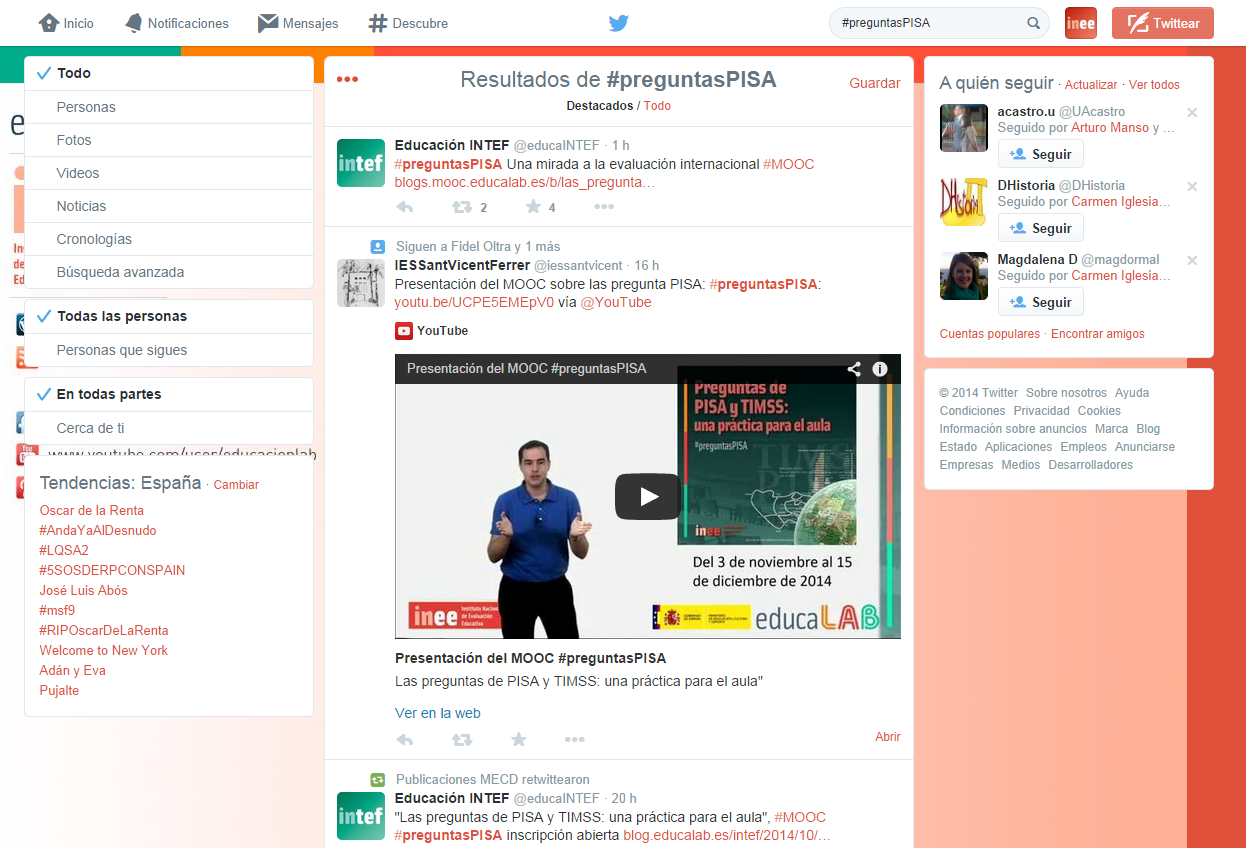
Task: Filter results by Videos
Action: click(169, 173)
